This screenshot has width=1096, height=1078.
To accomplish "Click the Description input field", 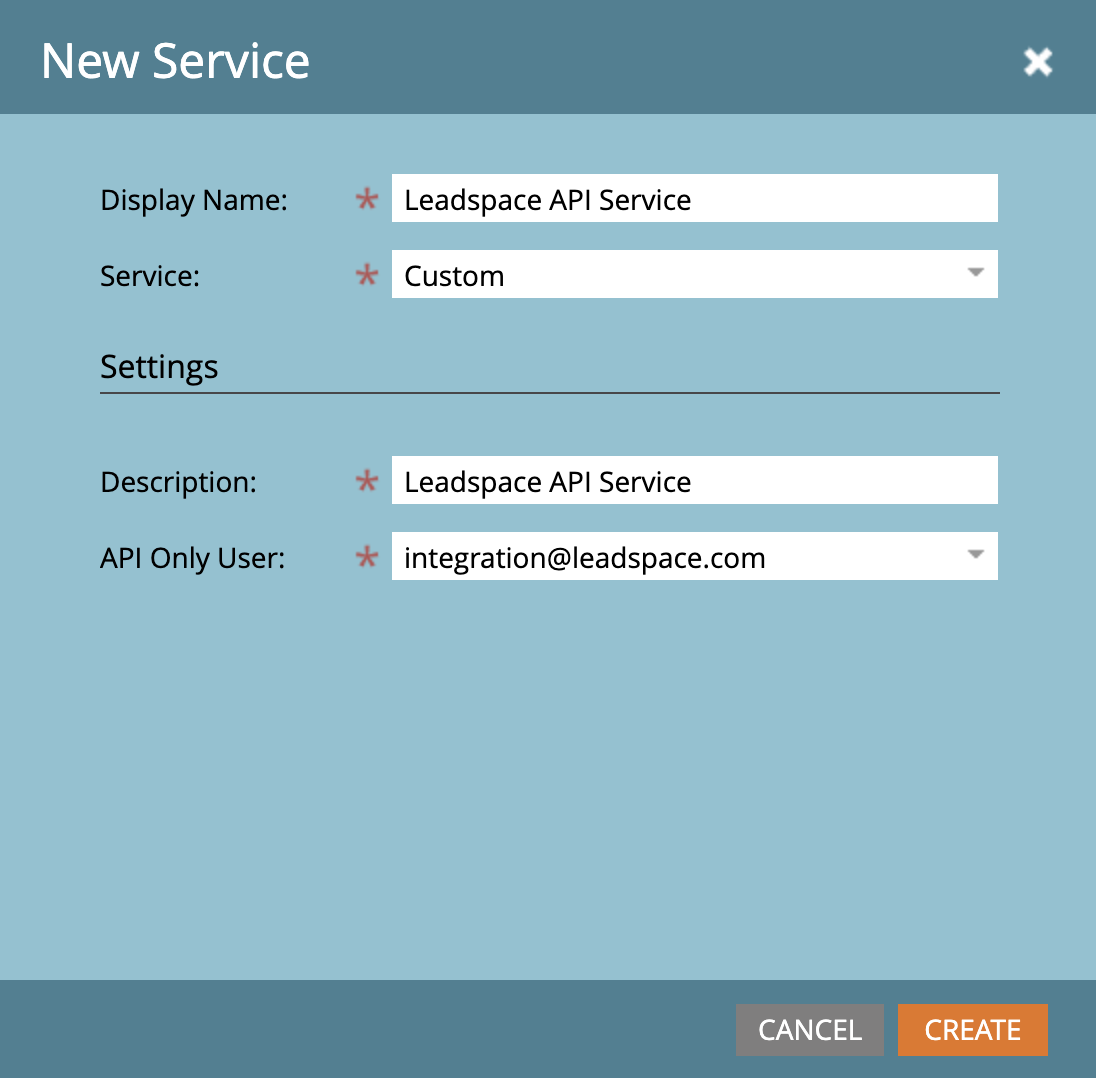I will click(694, 480).
